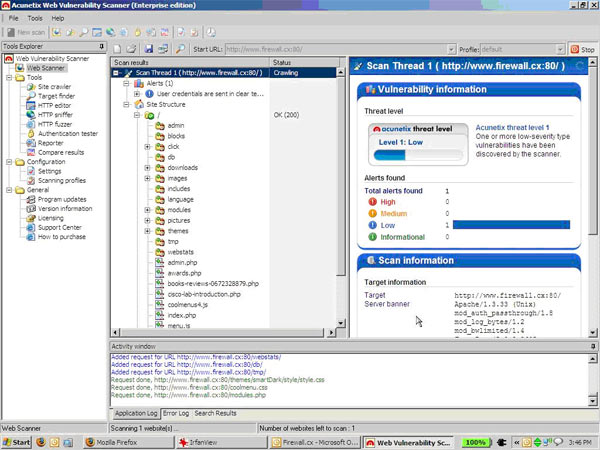Select the index.php file
600x450 pixels.
click(182, 315)
